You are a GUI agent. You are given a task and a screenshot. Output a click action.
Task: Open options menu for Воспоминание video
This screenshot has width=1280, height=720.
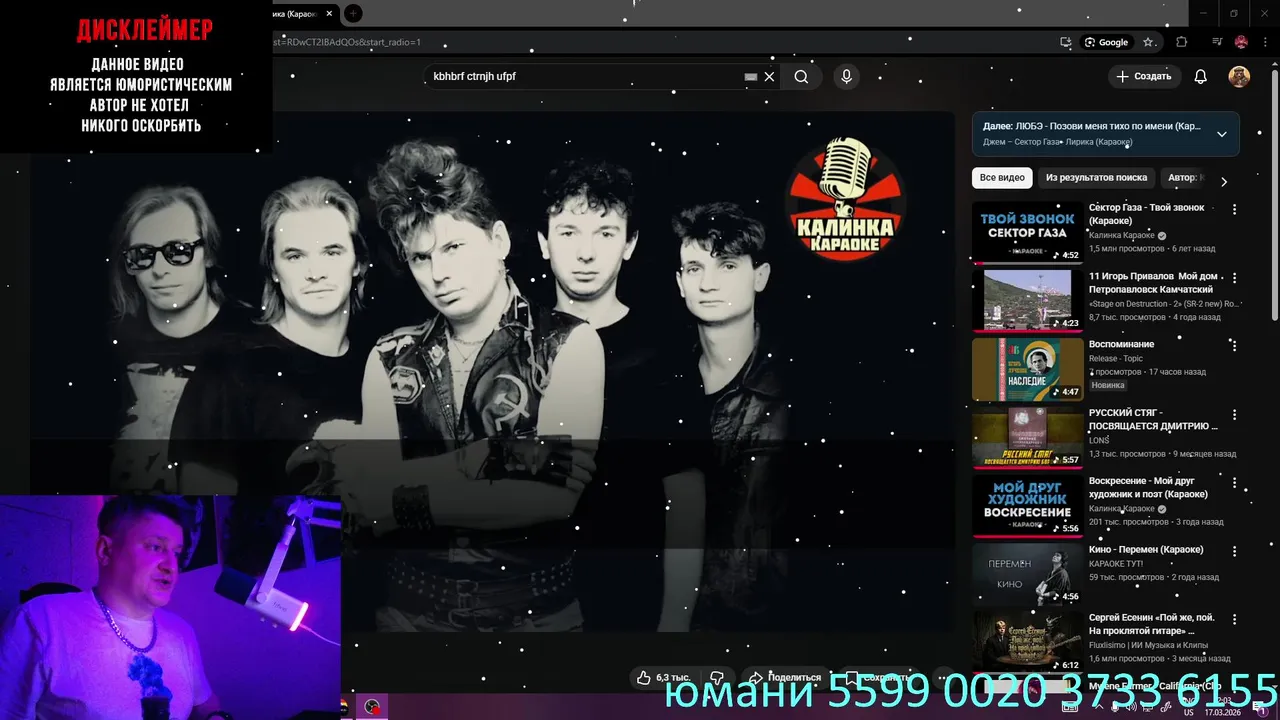click(x=1234, y=346)
